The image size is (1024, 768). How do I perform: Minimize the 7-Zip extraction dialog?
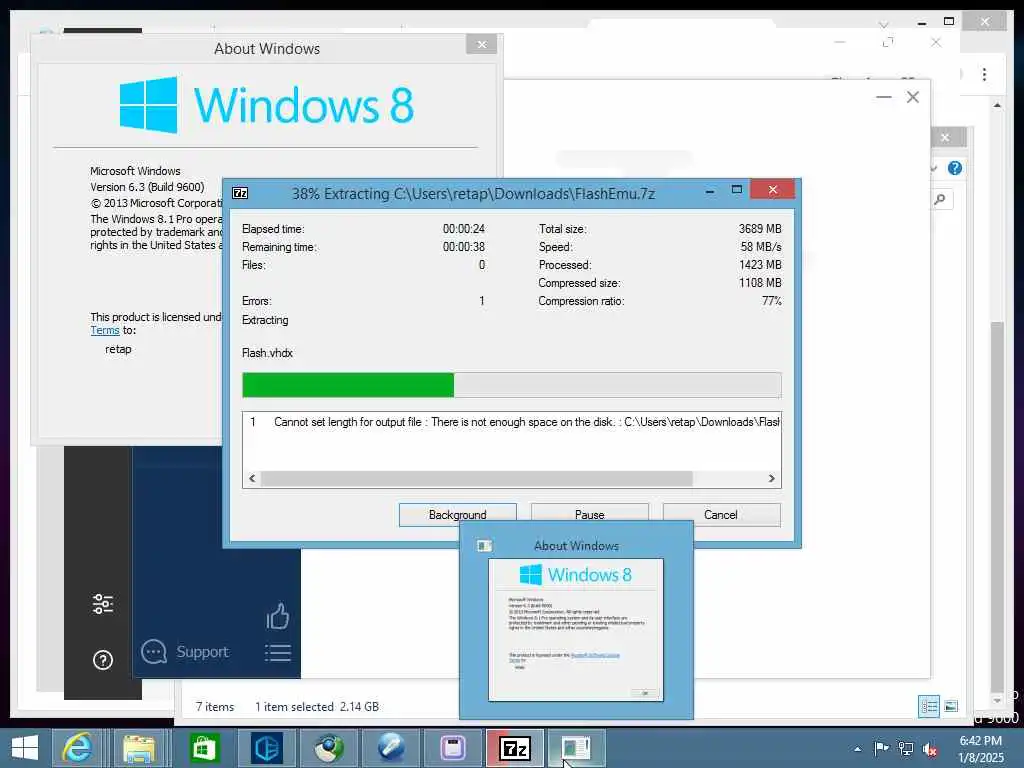[x=710, y=191]
